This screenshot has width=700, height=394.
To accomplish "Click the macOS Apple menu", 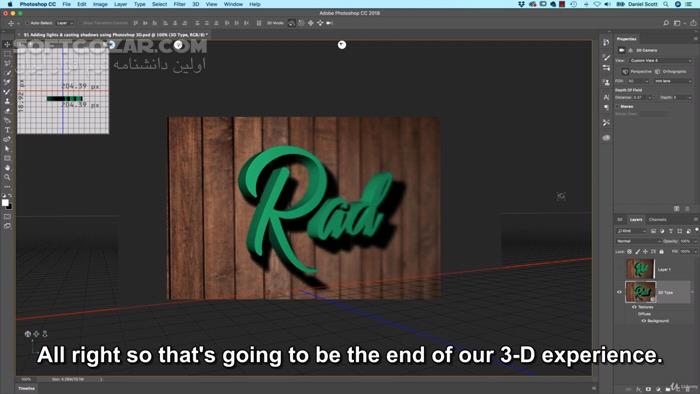I will click(x=10, y=4).
